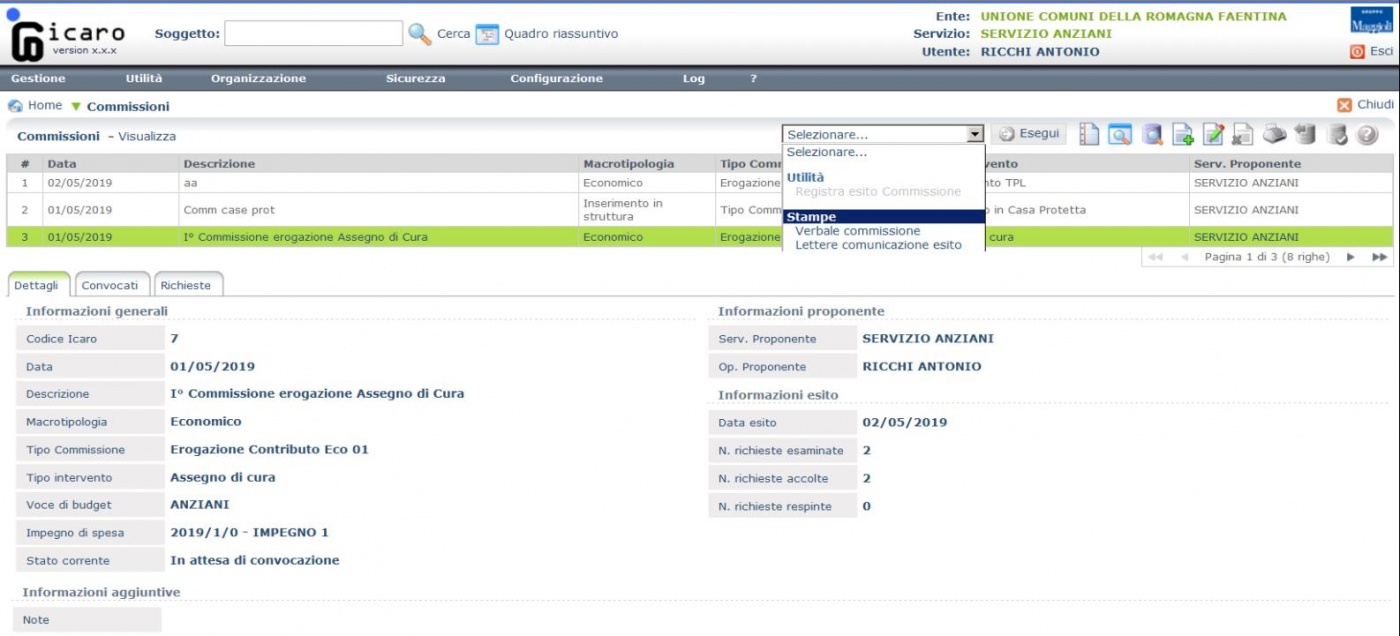The image size is (1400, 636).
Task: Switch to the Richieste tab
Action: coord(187,285)
